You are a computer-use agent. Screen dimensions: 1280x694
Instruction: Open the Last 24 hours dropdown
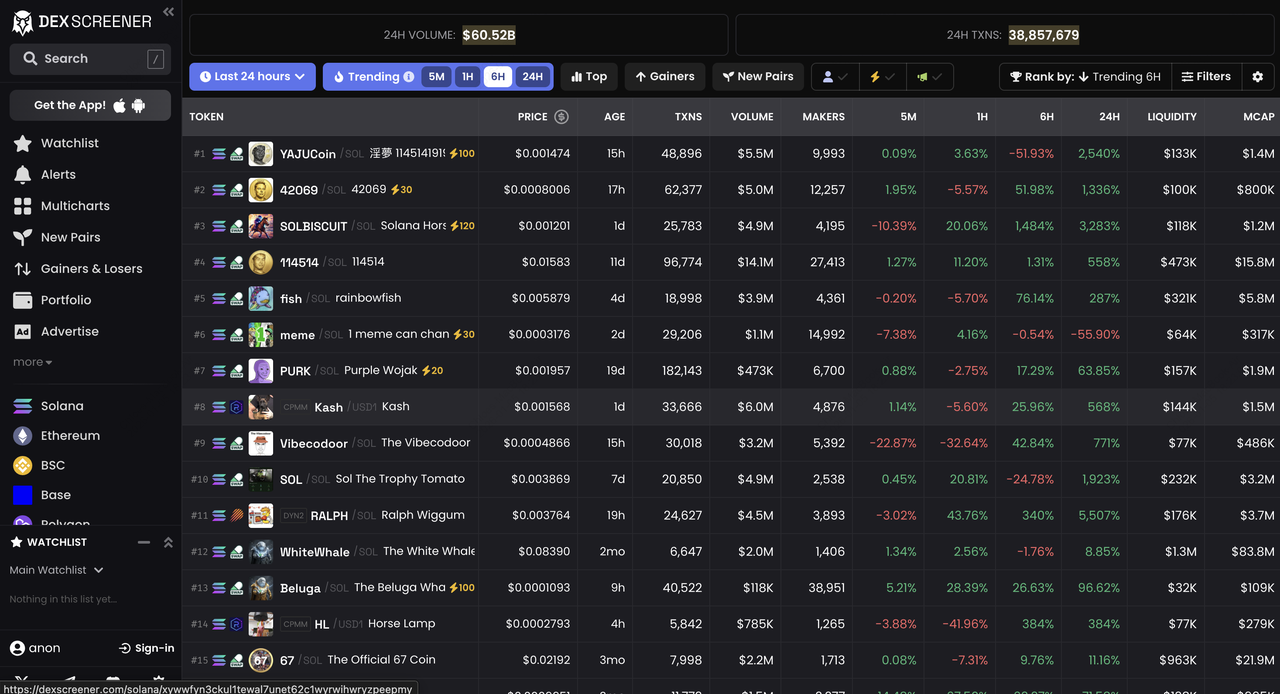252,77
